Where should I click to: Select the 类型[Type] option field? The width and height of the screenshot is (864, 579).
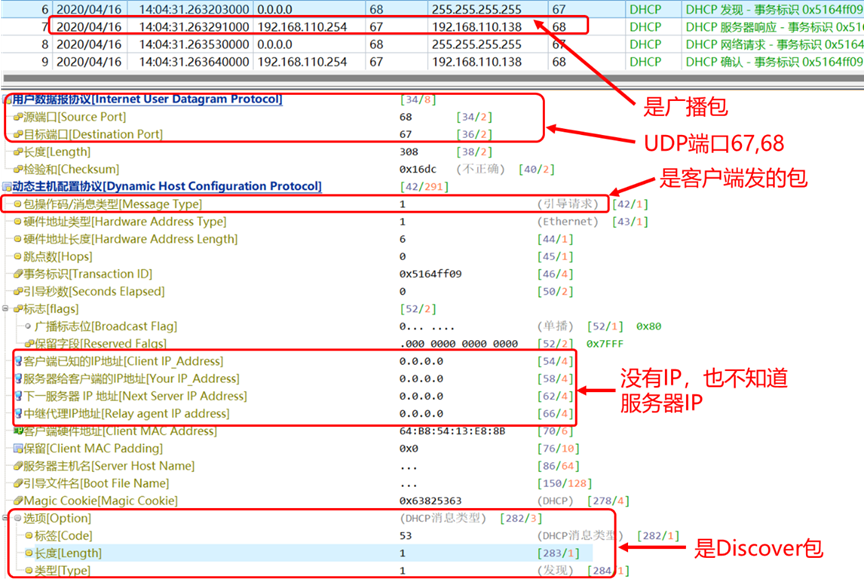pyautogui.click(x=62, y=571)
